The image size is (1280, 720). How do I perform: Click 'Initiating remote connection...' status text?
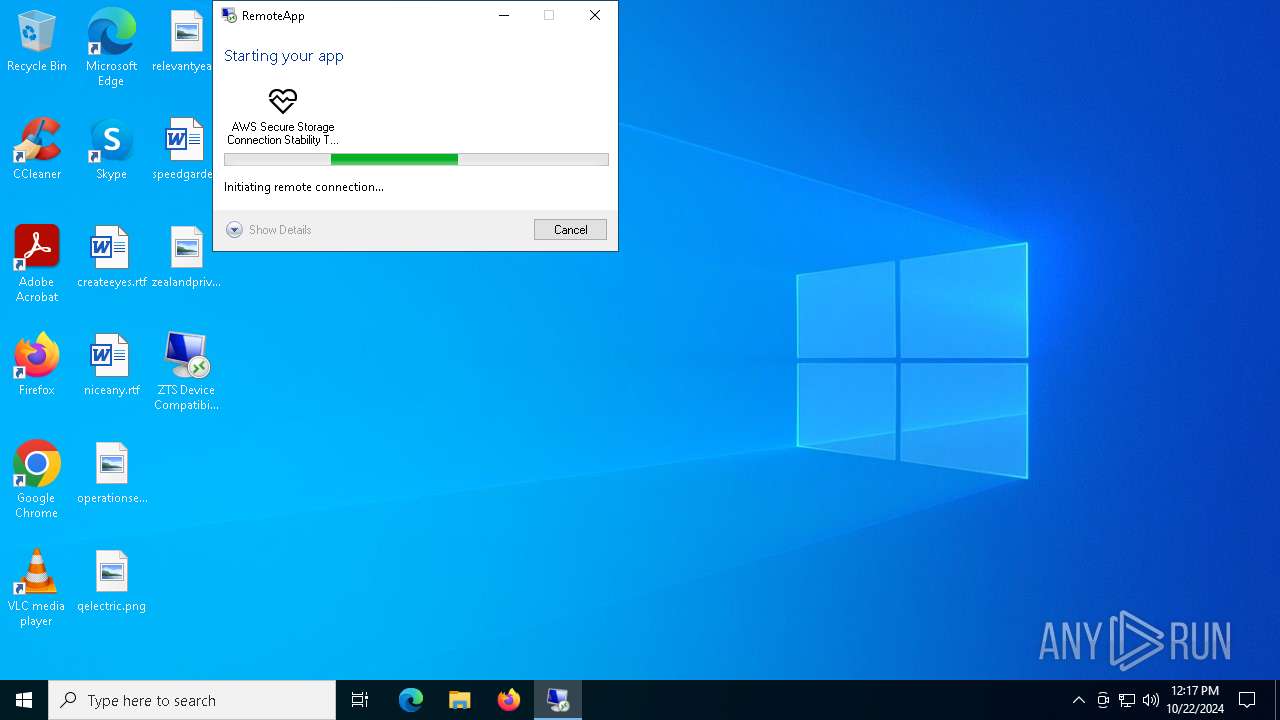304,187
